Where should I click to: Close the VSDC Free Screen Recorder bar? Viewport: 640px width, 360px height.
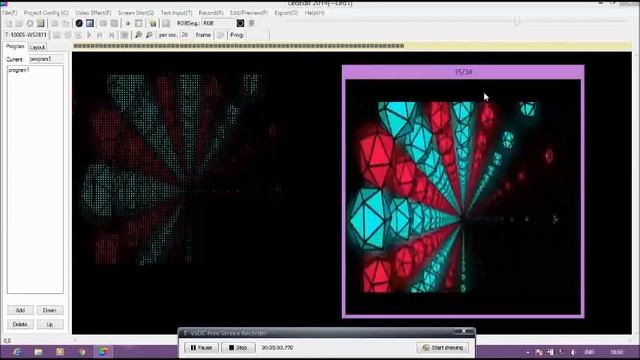464,331
